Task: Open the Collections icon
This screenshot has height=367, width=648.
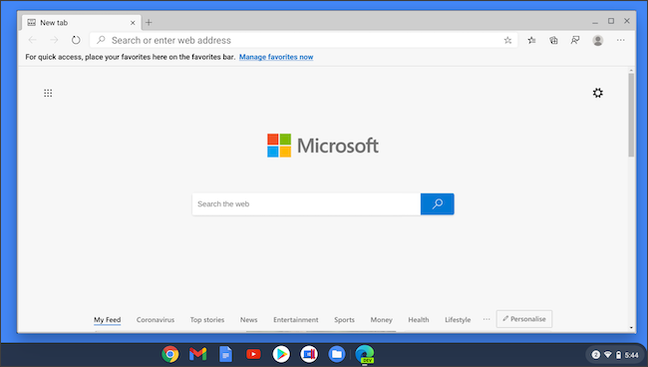Action: click(553, 40)
